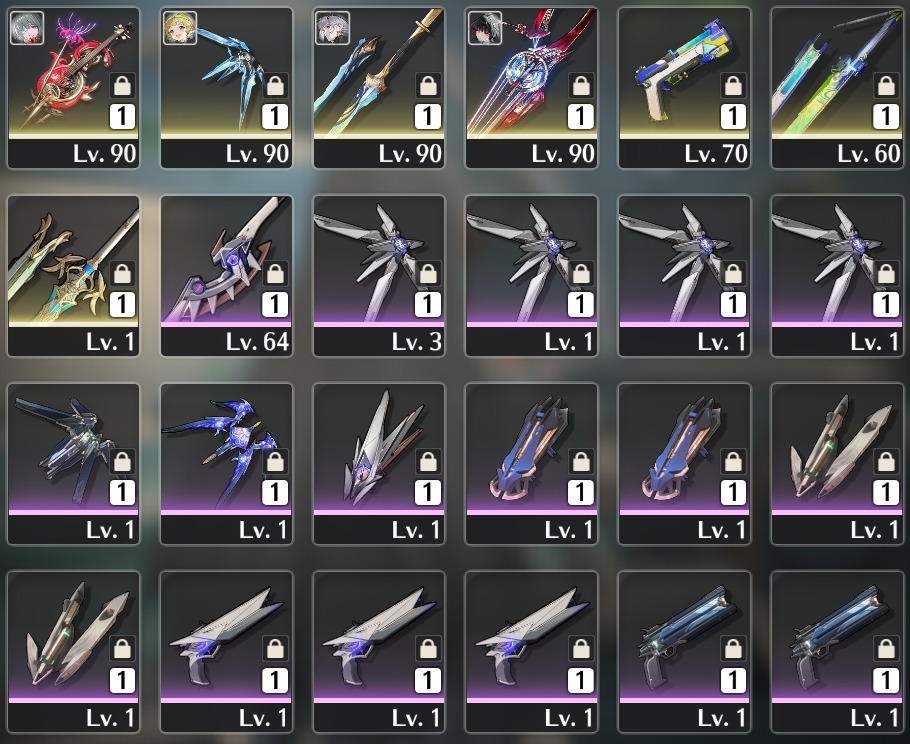Click the blonde character portrait icon
Viewport: 910px width, 744px height.
tap(179, 28)
